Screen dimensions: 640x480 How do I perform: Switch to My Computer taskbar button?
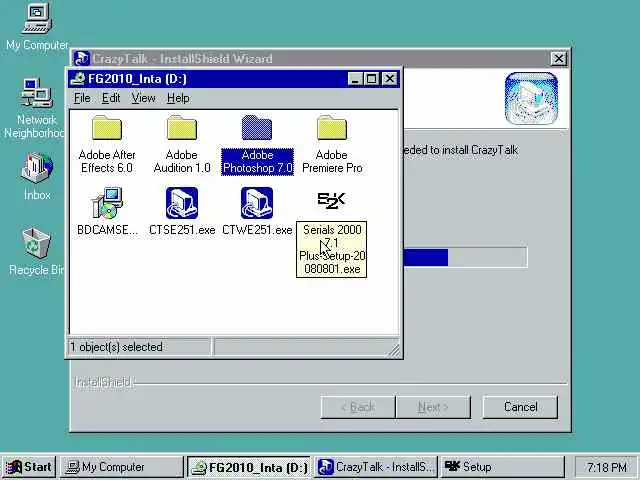click(122, 467)
